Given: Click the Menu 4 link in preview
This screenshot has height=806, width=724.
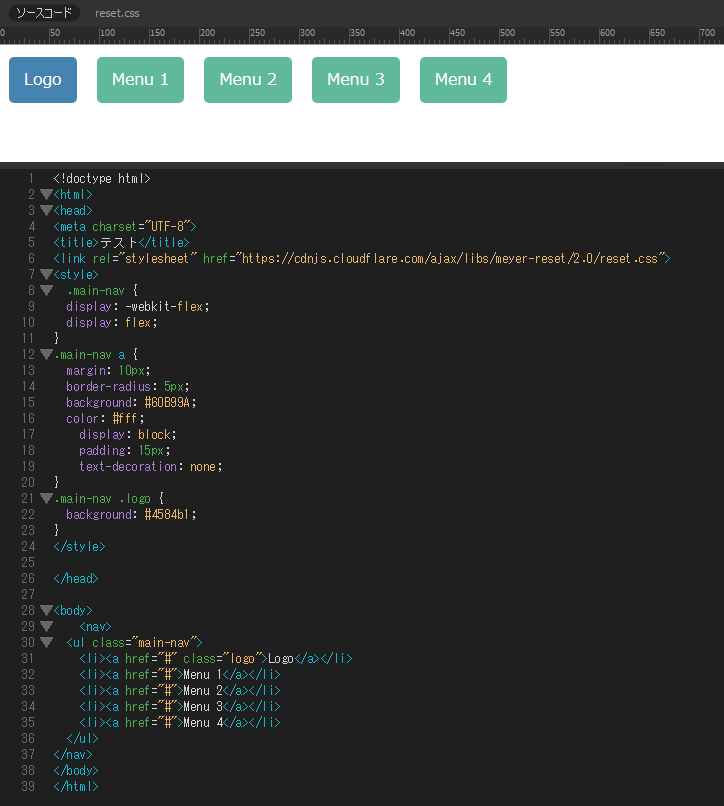Looking at the screenshot, I should (x=463, y=80).
